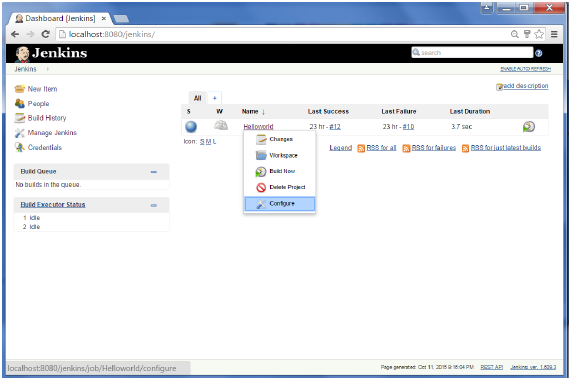Reload page with browser refresh icon
The height and width of the screenshot is (378, 569).
[45, 34]
